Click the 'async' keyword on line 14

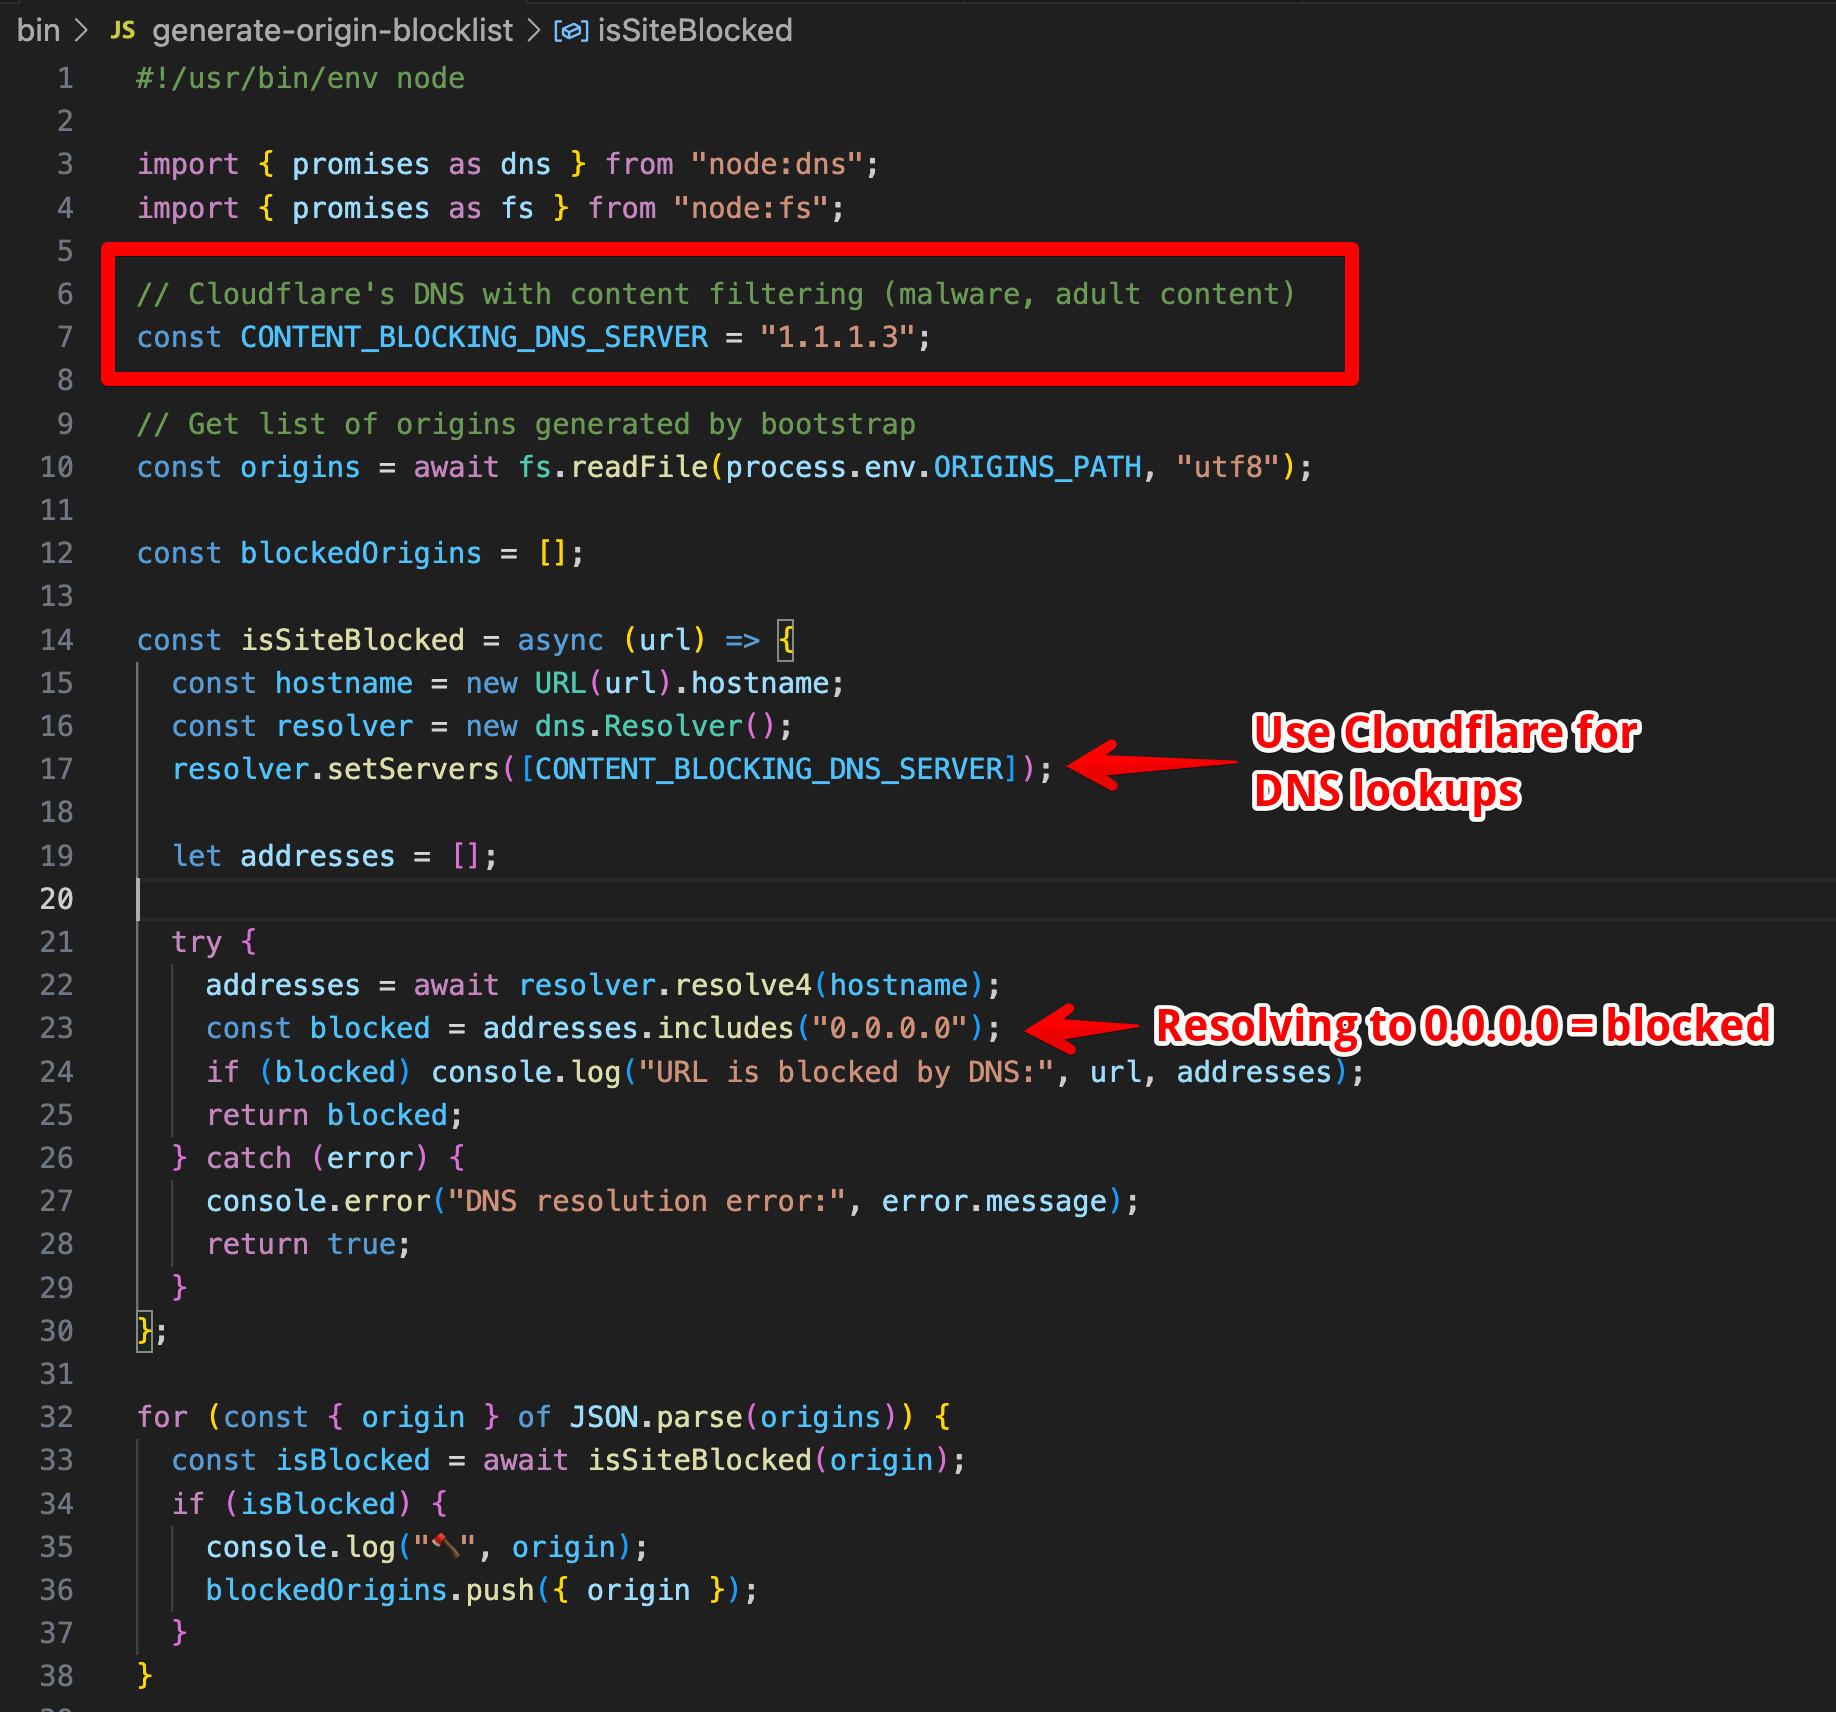(560, 640)
